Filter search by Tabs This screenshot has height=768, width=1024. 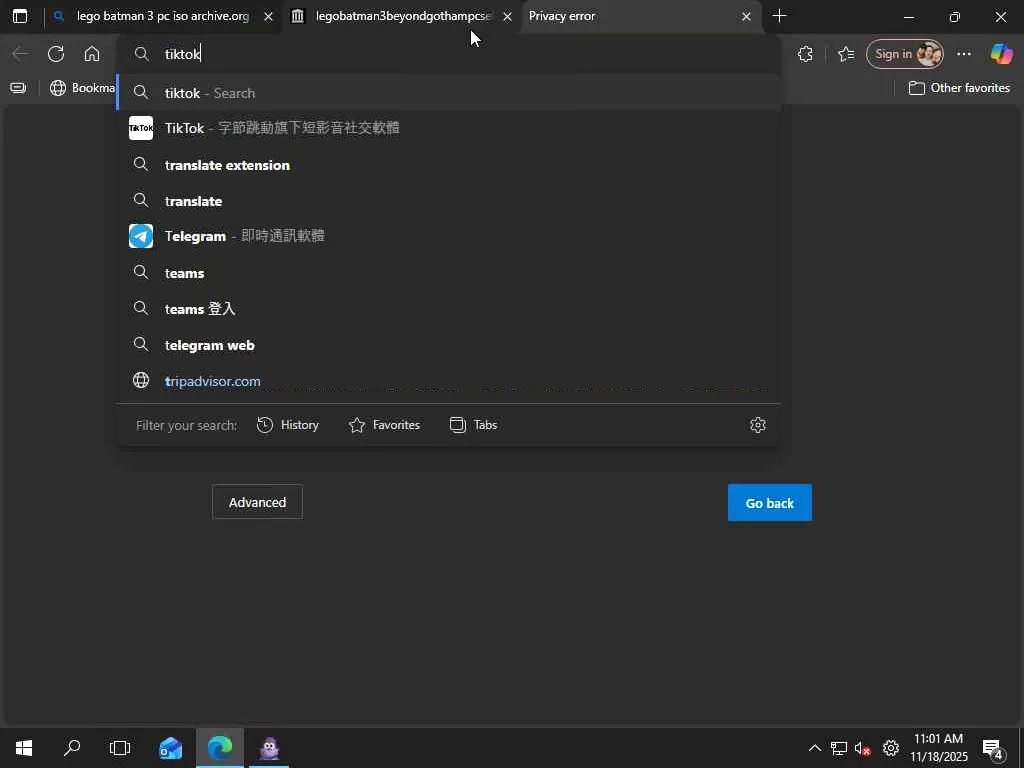click(473, 425)
